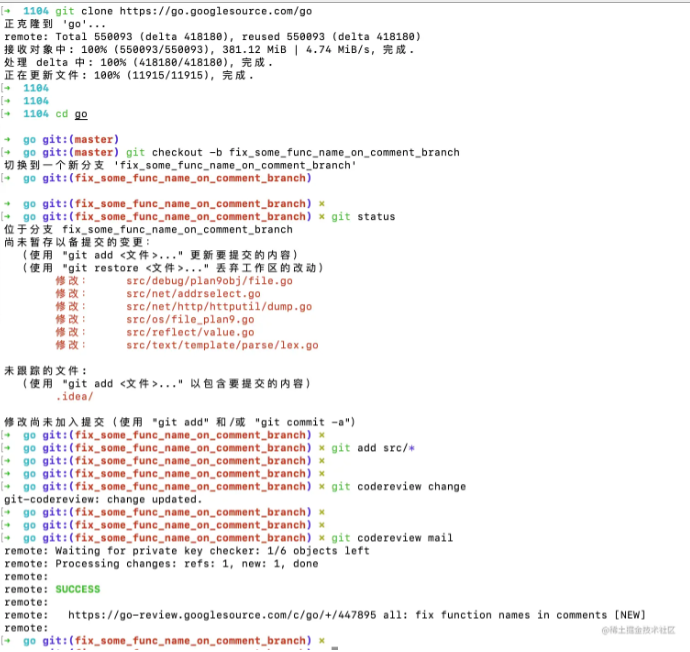Image resolution: width=690 pixels, height=652 pixels.
Task: Click the '位于分支 fix_some_func_name_on_comment_branch' line
Action: point(148,229)
